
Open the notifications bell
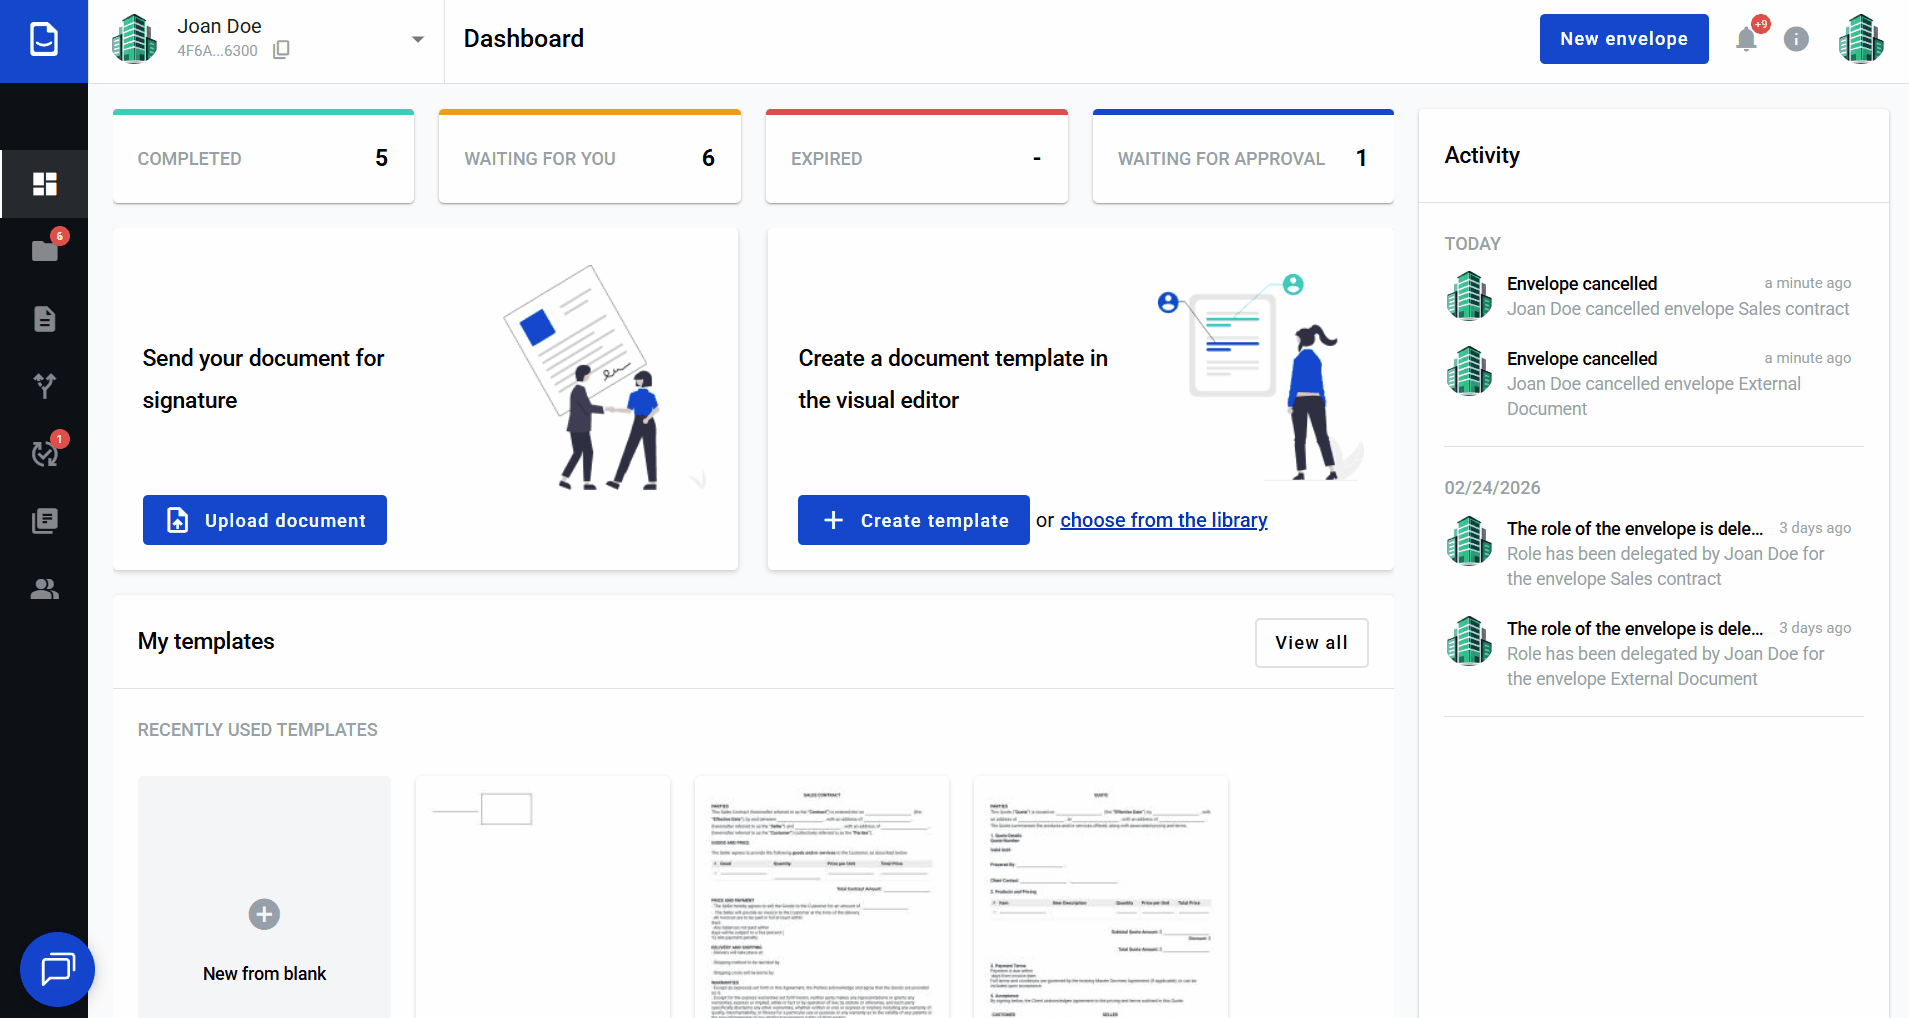pyautogui.click(x=1746, y=40)
